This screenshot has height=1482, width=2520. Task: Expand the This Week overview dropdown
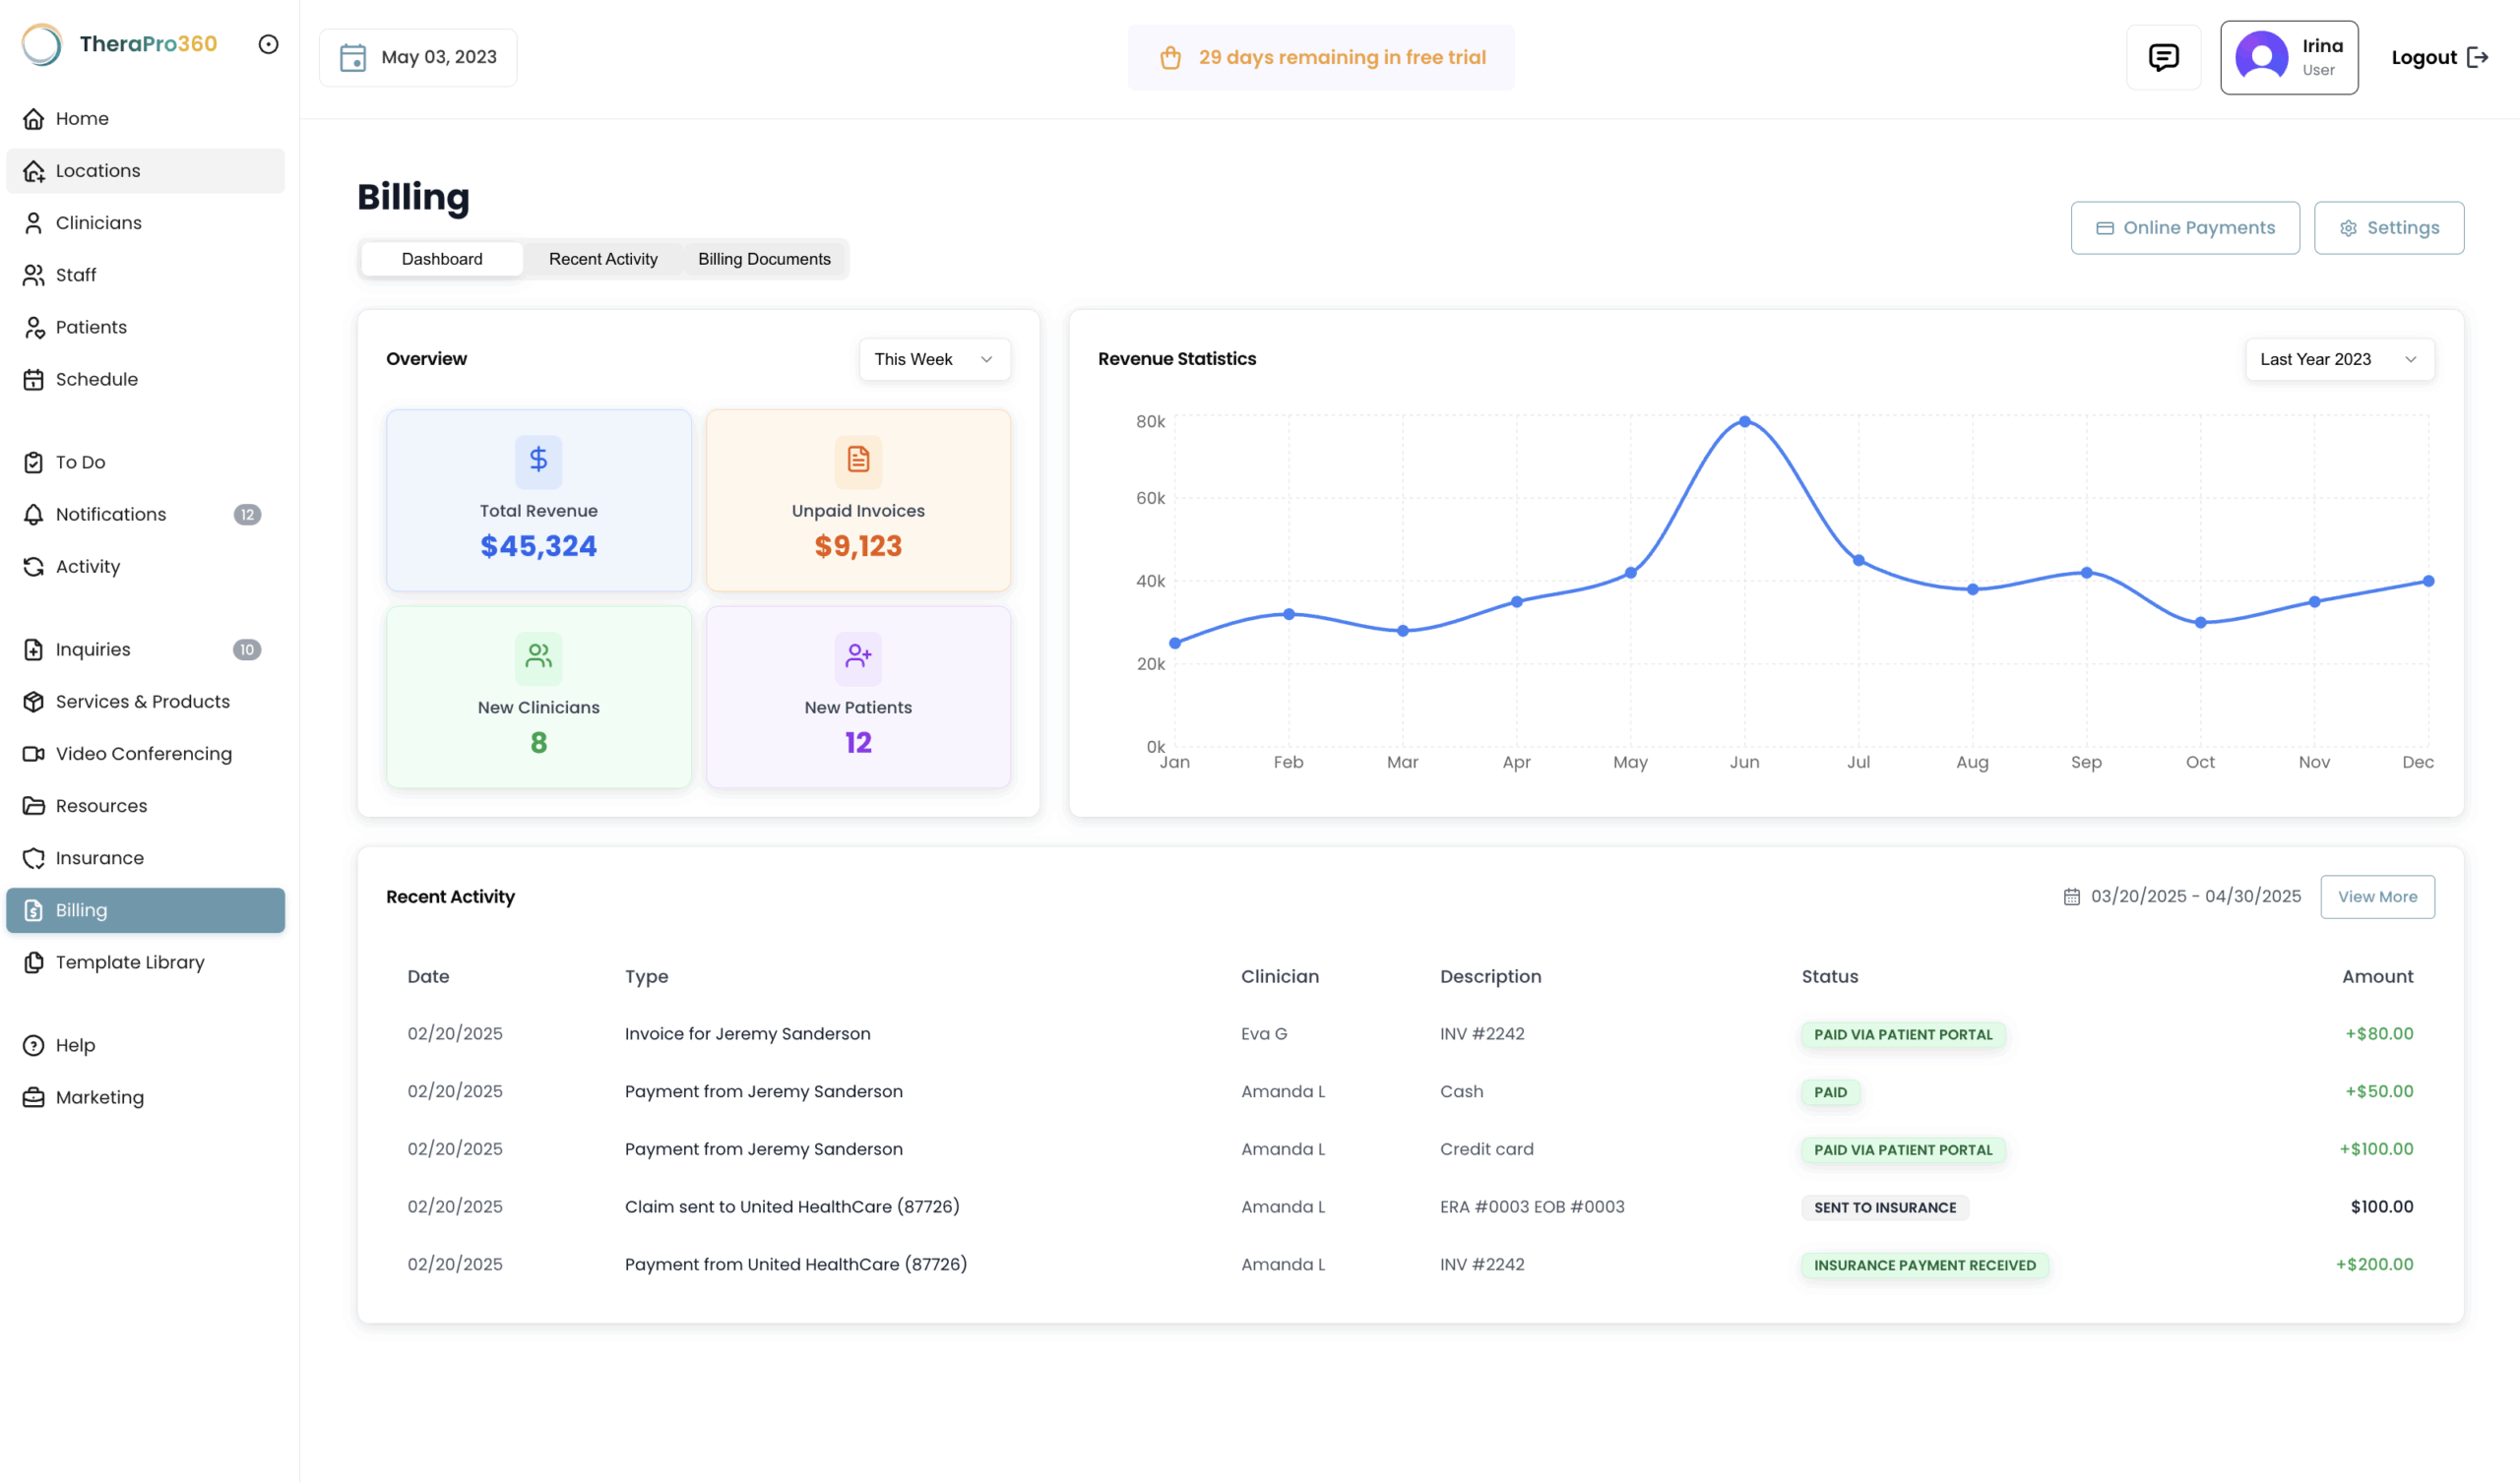(934, 359)
